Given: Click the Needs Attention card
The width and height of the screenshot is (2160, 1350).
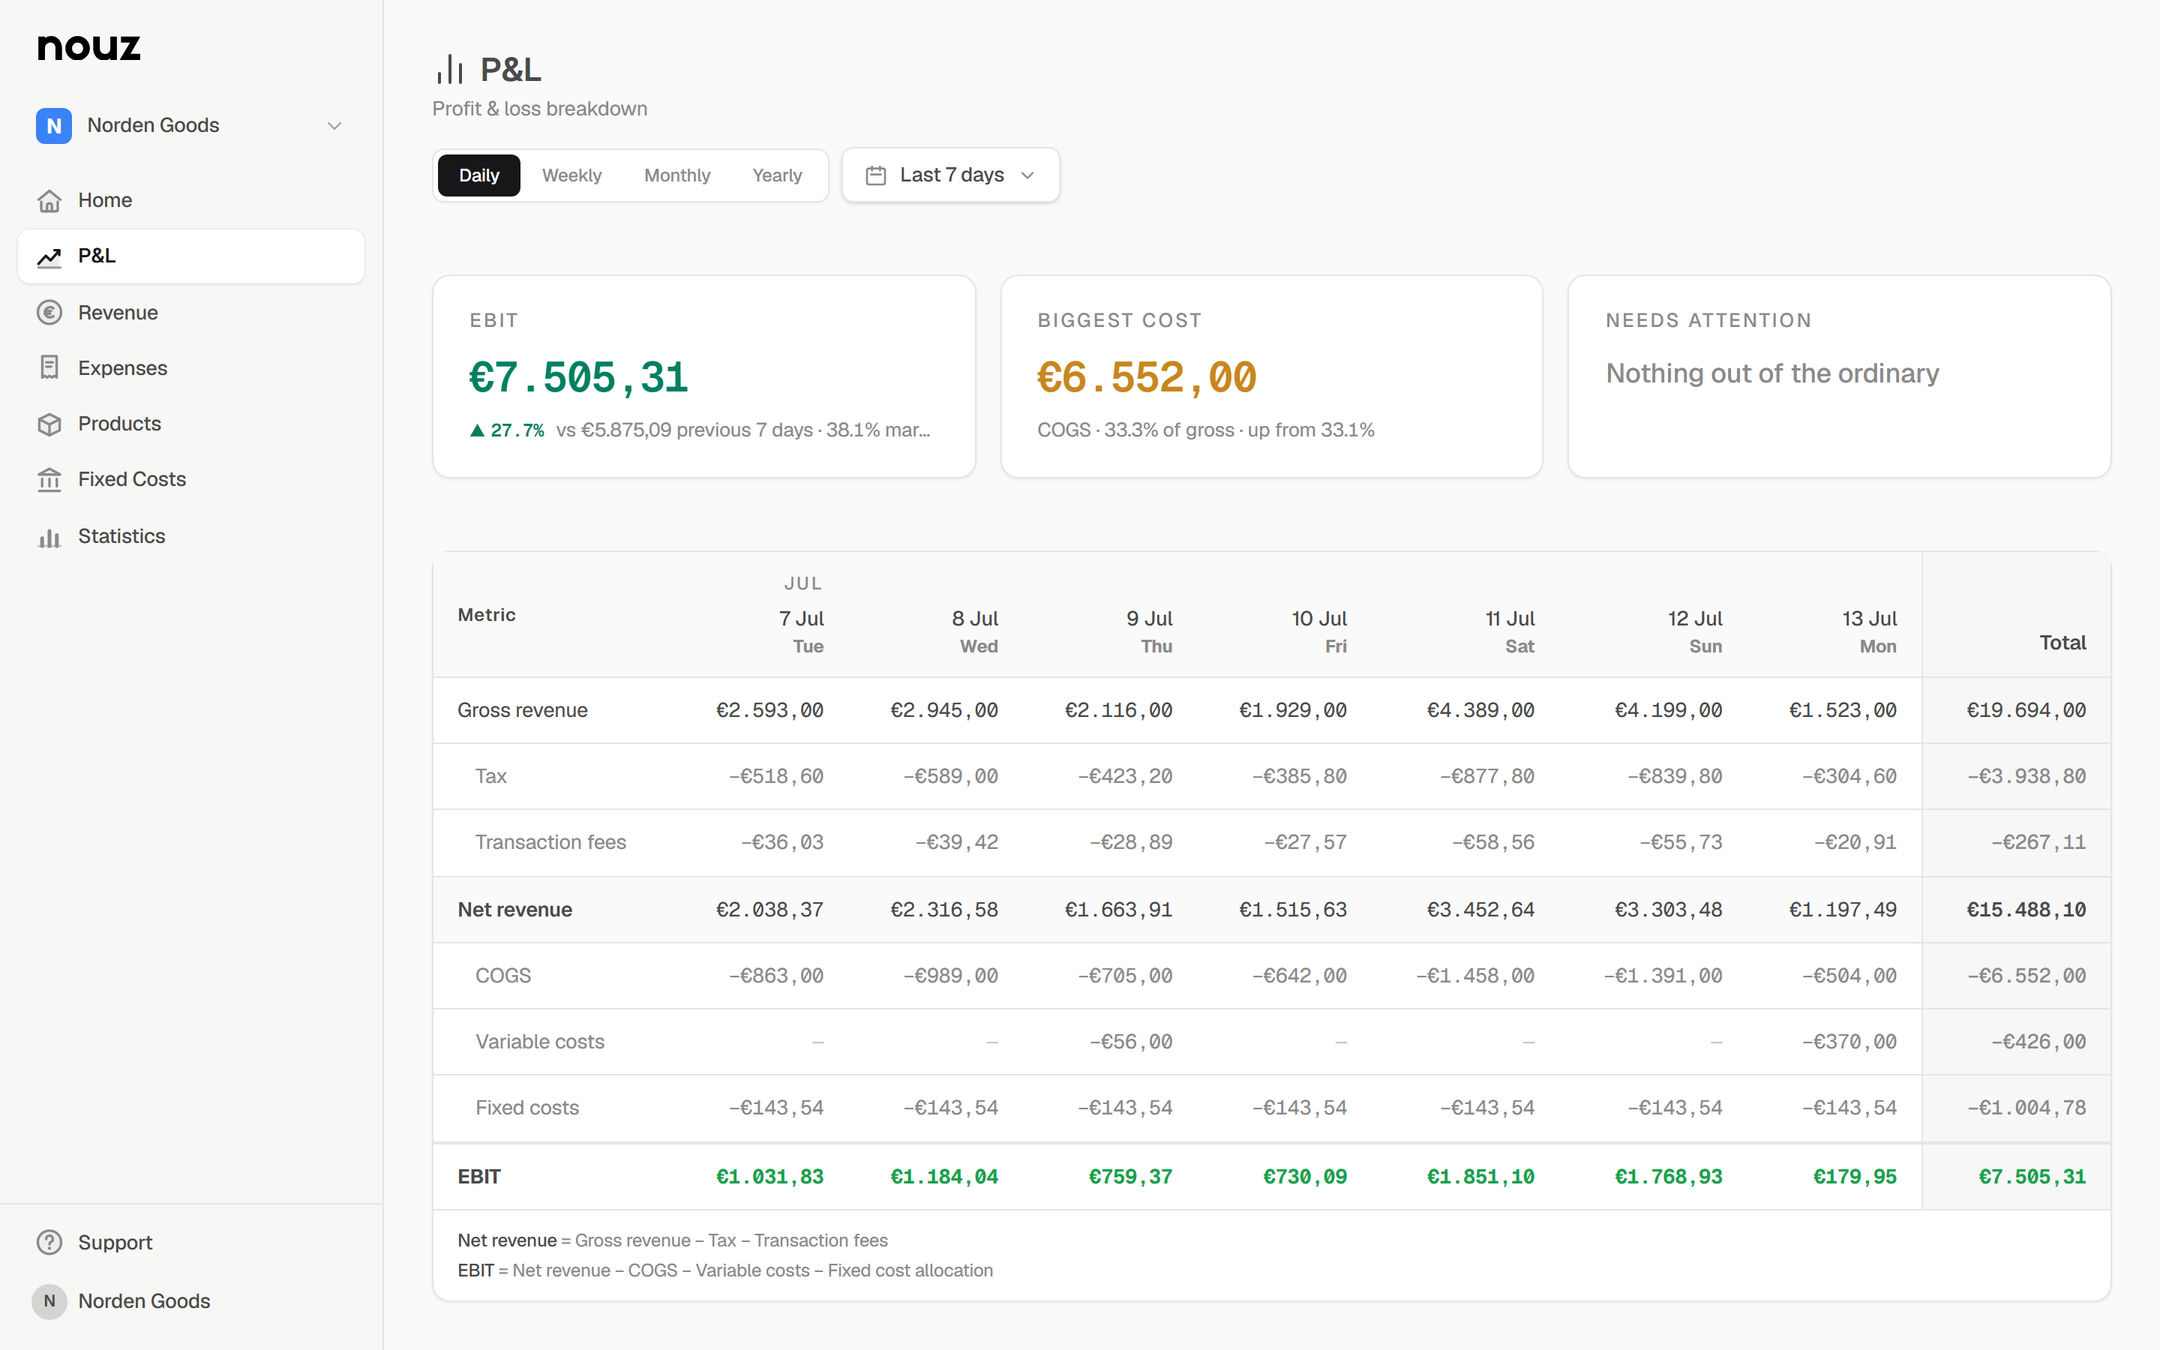Looking at the screenshot, I should coord(1839,377).
